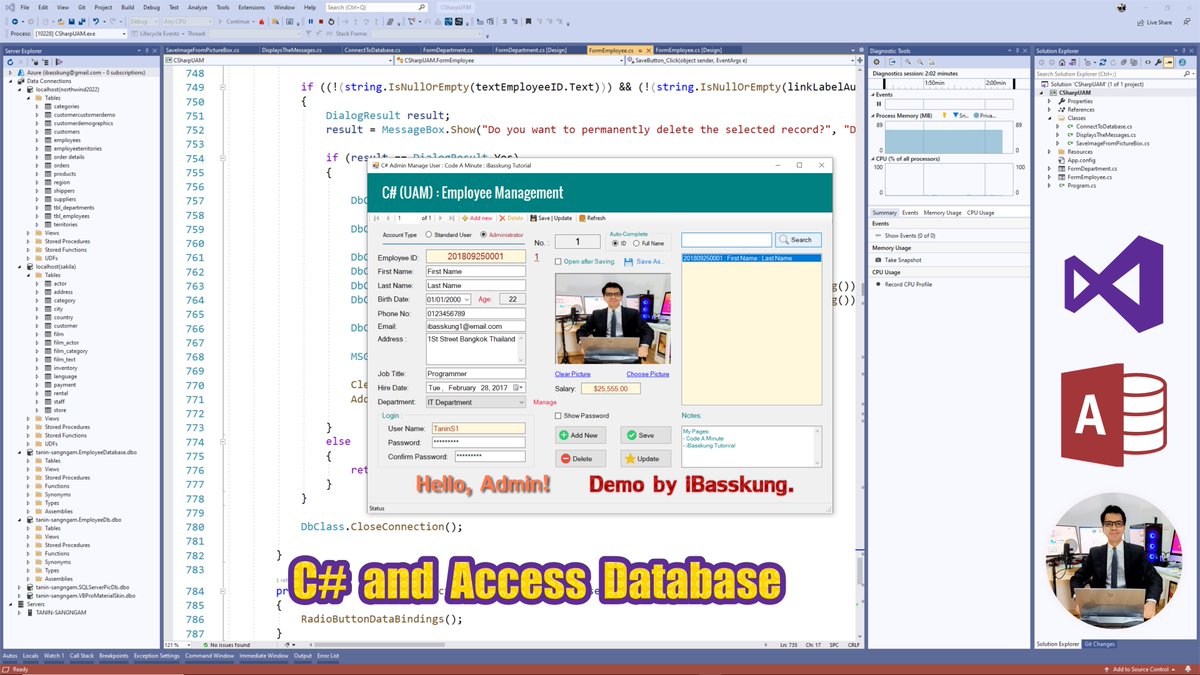Viewport: 1200px width, 675px height.
Task: Collapse the Classes folder in Solution Explorer
Action: pos(1050,118)
